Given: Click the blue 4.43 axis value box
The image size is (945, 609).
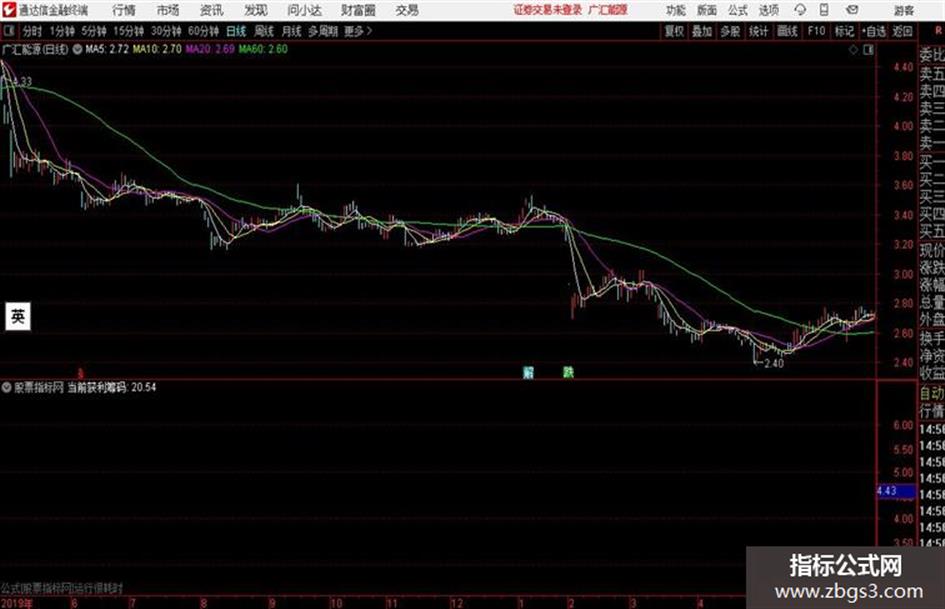Looking at the screenshot, I should [x=896, y=491].
